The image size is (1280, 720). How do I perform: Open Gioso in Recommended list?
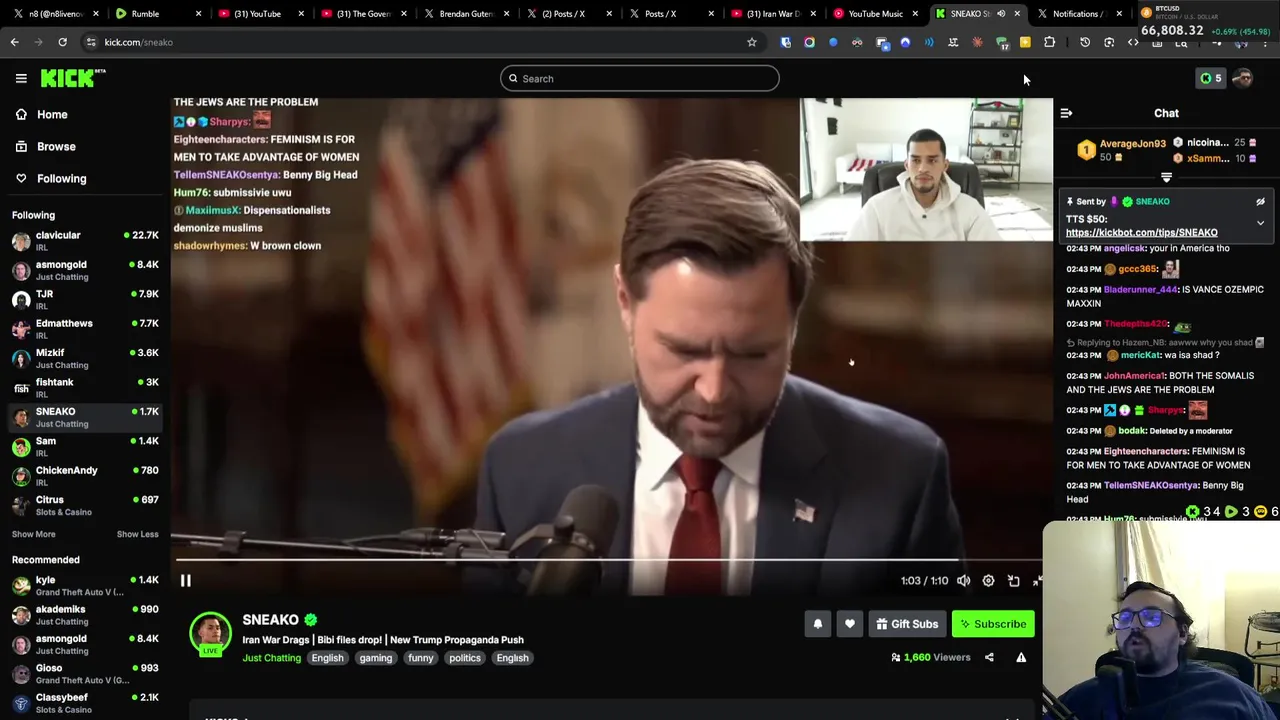(85, 674)
